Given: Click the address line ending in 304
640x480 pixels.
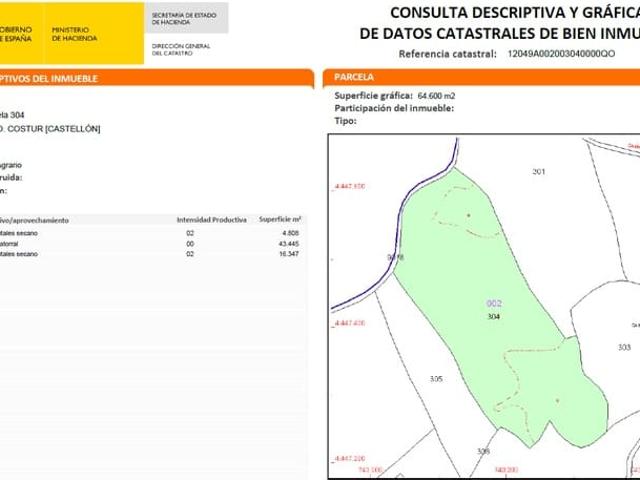Looking at the screenshot, I should pos(12,115).
